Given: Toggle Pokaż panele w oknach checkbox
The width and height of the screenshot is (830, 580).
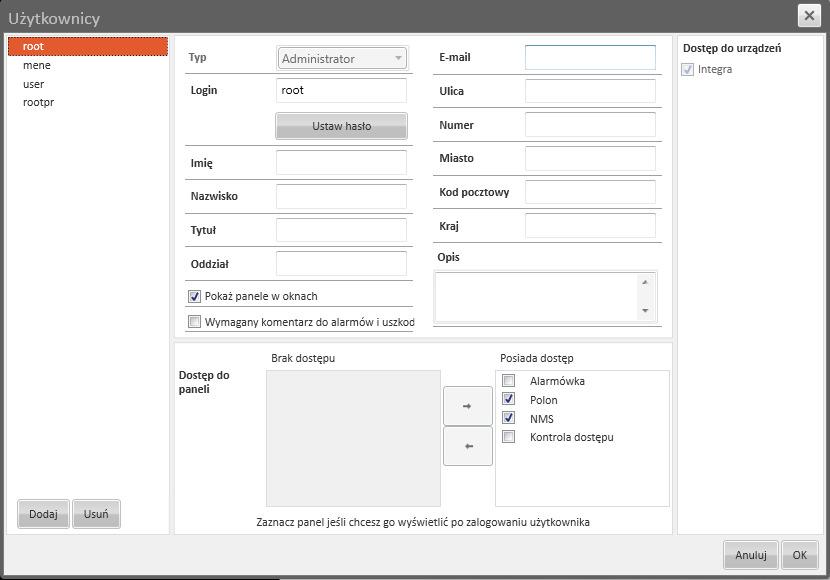Looking at the screenshot, I should point(194,296).
